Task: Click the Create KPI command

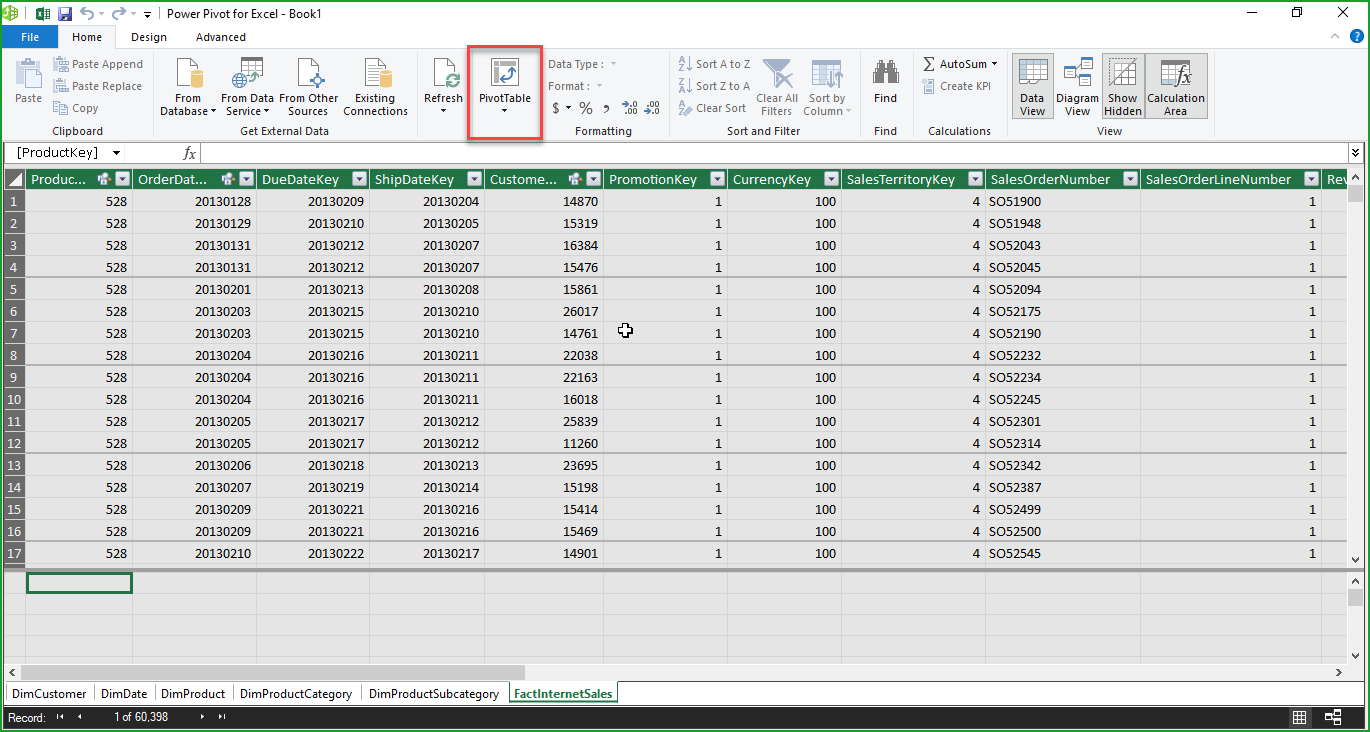Action: [x=957, y=86]
